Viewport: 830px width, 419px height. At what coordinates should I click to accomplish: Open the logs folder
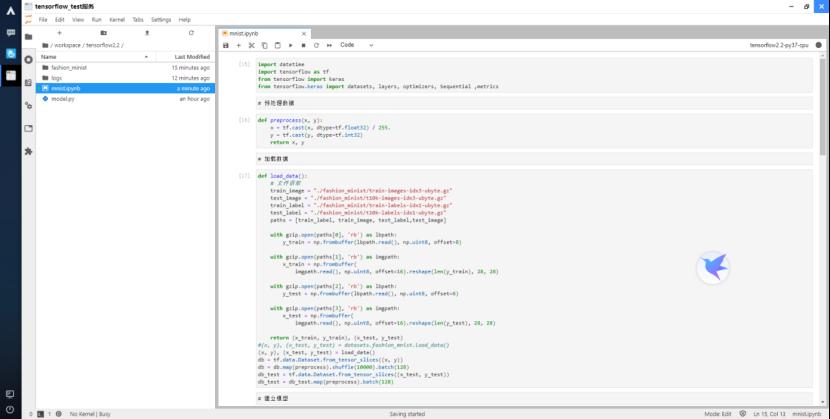(x=125, y=78)
